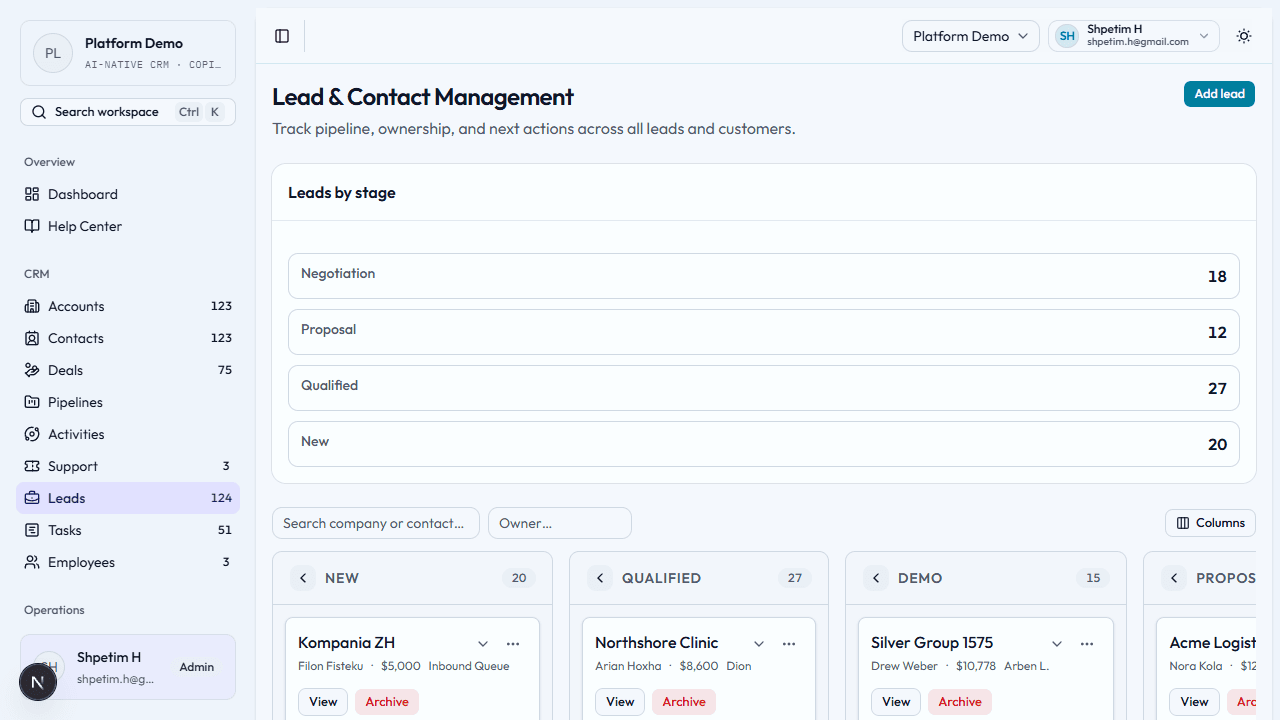Select the Employees sidebar item
Image resolution: width=1280 pixels, height=720 pixels.
80,562
